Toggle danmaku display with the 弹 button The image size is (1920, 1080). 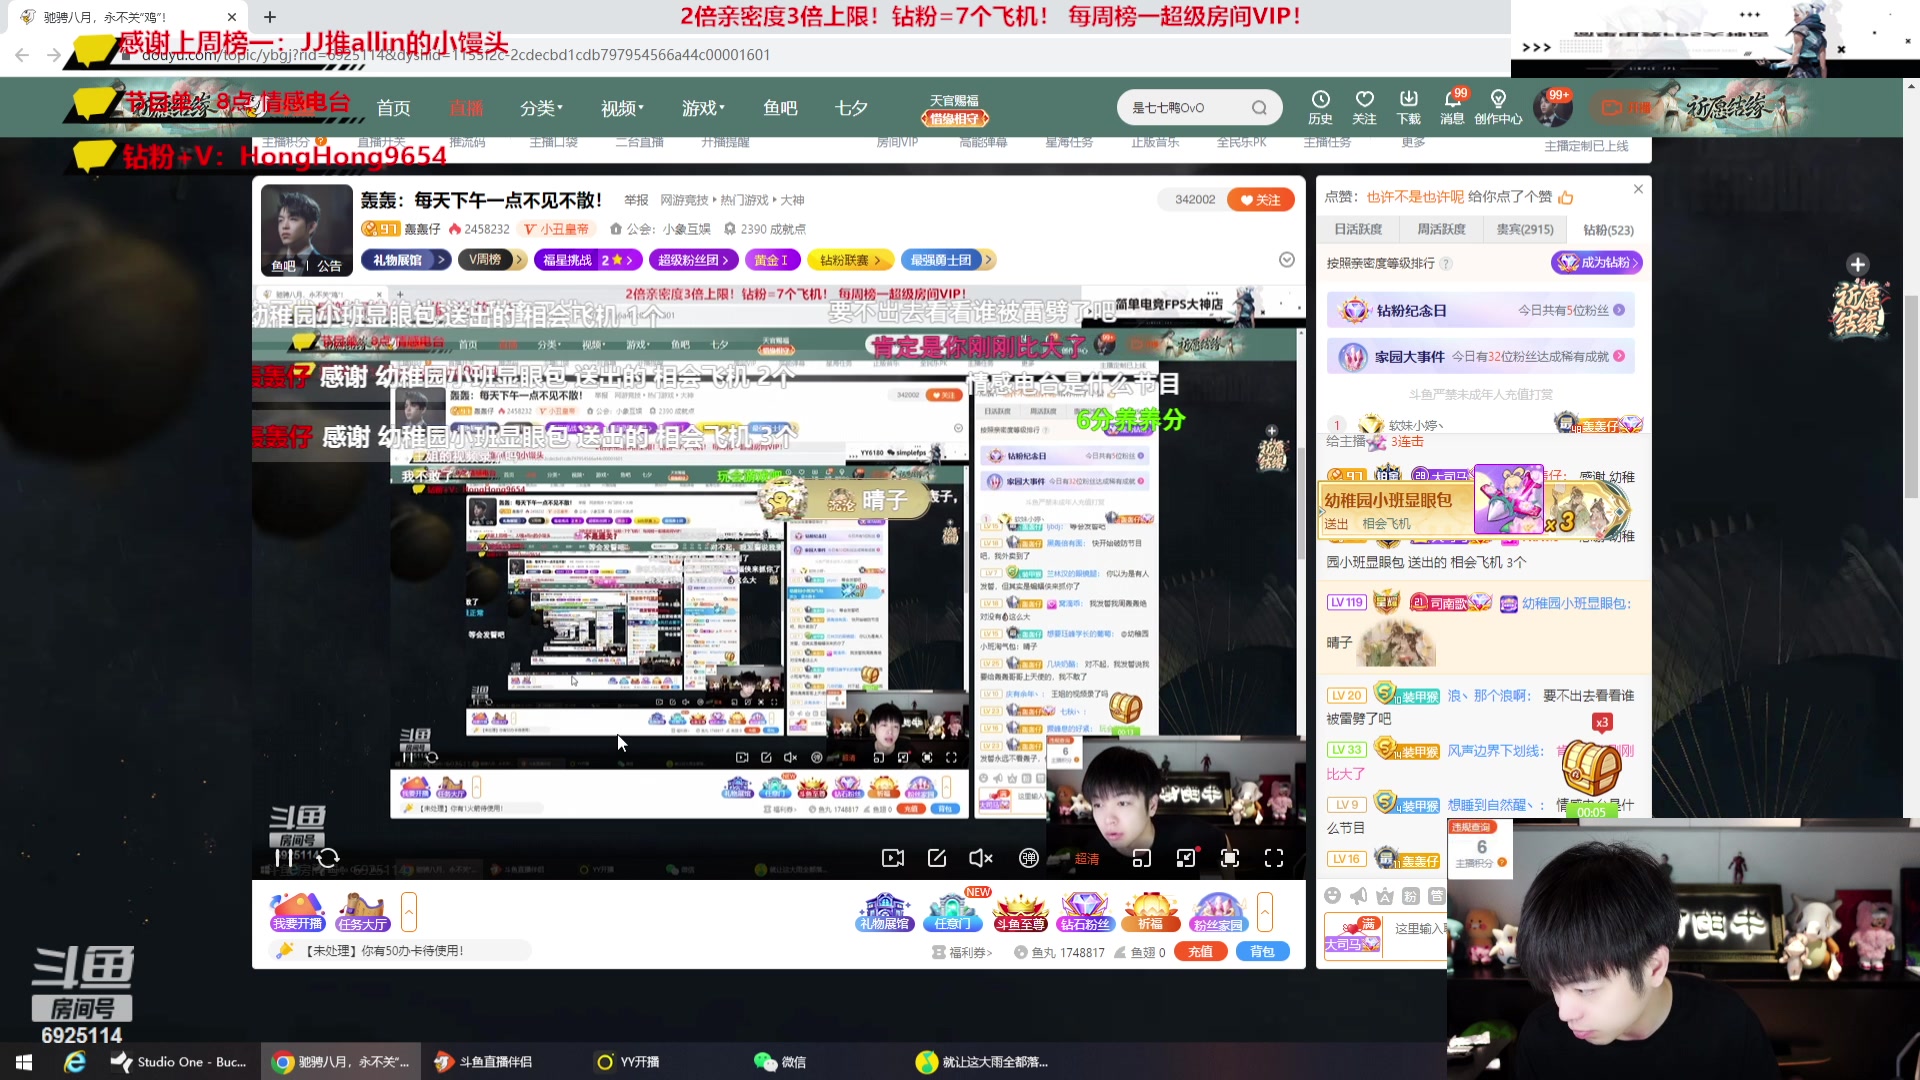pos(1027,858)
